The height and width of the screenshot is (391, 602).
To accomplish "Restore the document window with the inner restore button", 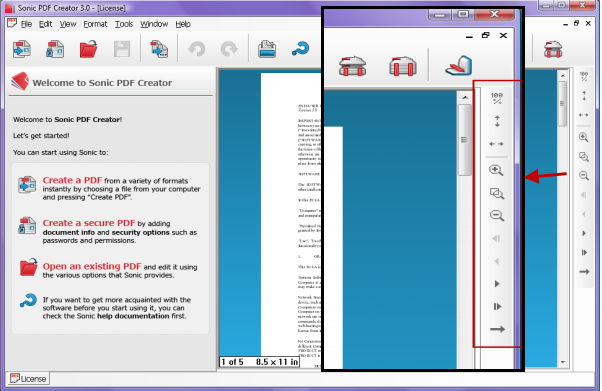I will pyautogui.click(x=576, y=23).
